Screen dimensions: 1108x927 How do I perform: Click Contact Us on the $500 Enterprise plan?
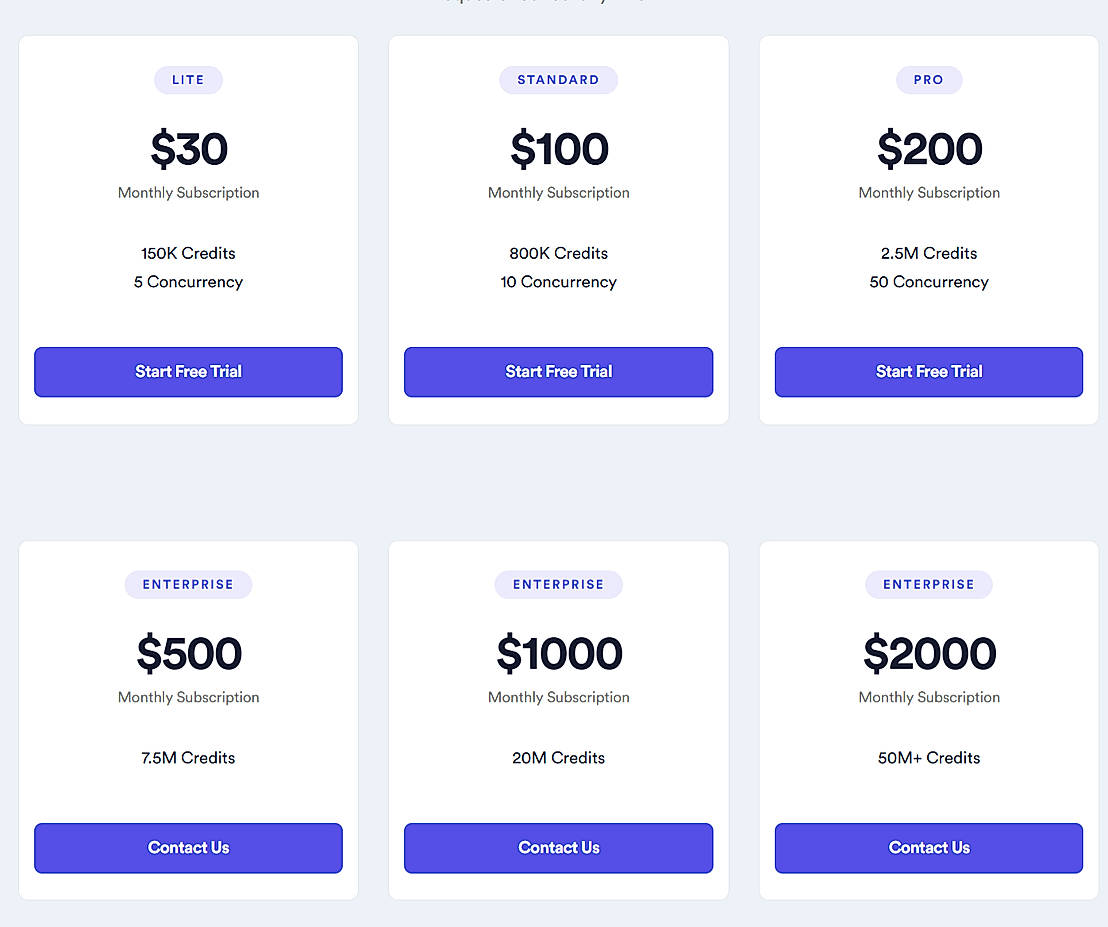point(188,848)
